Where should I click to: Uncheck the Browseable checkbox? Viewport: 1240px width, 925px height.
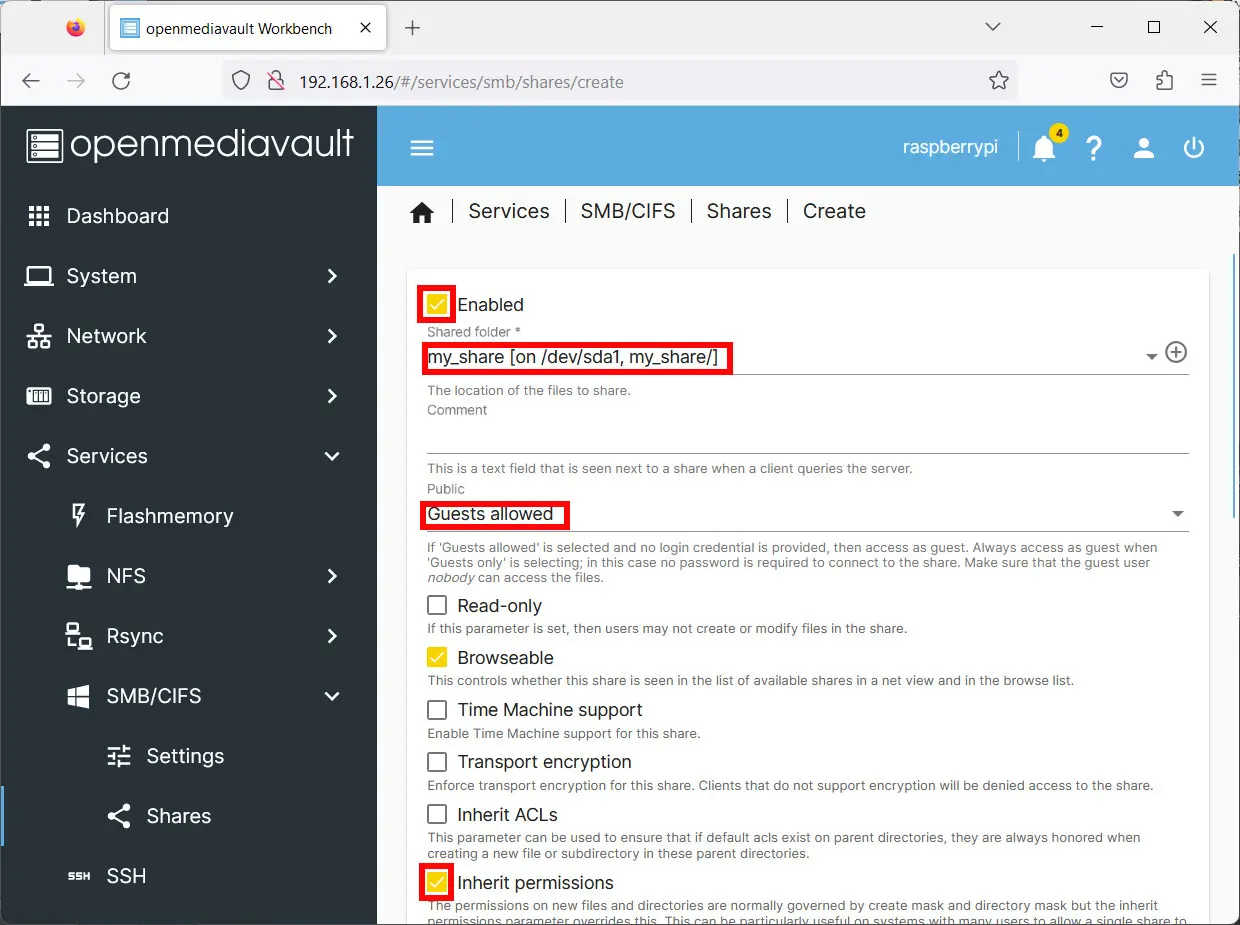tap(437, 657)
